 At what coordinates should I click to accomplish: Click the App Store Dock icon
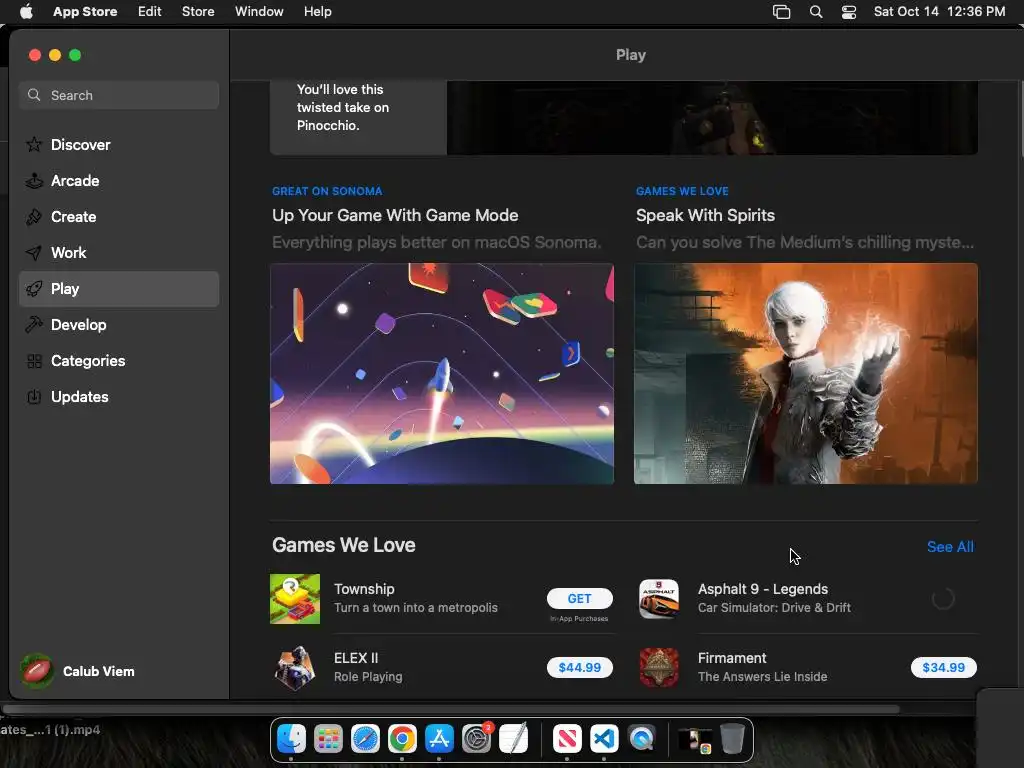pyautogui.click(x=439, y=739)
